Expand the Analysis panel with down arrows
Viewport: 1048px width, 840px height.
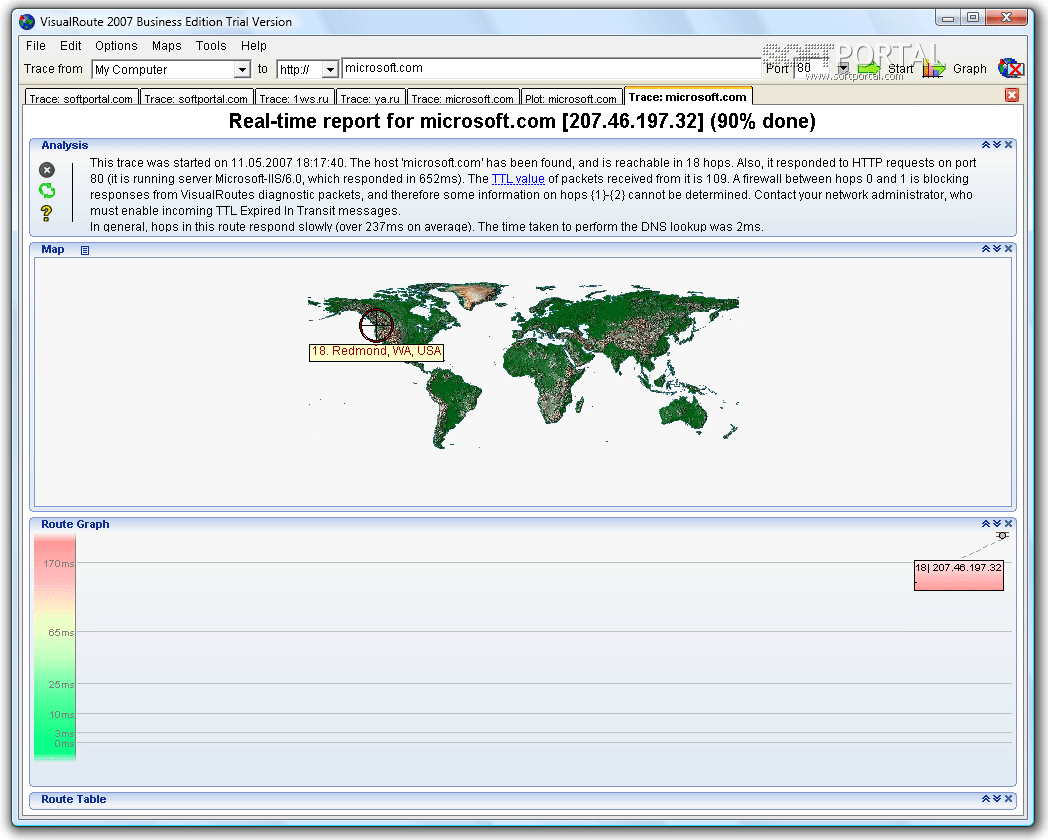pos(997,144)
